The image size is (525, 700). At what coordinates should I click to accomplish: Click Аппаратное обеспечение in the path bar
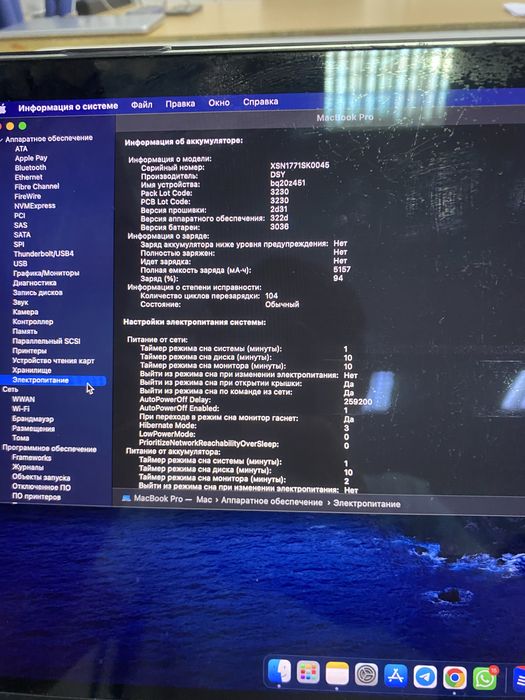[x=271, y=502]
